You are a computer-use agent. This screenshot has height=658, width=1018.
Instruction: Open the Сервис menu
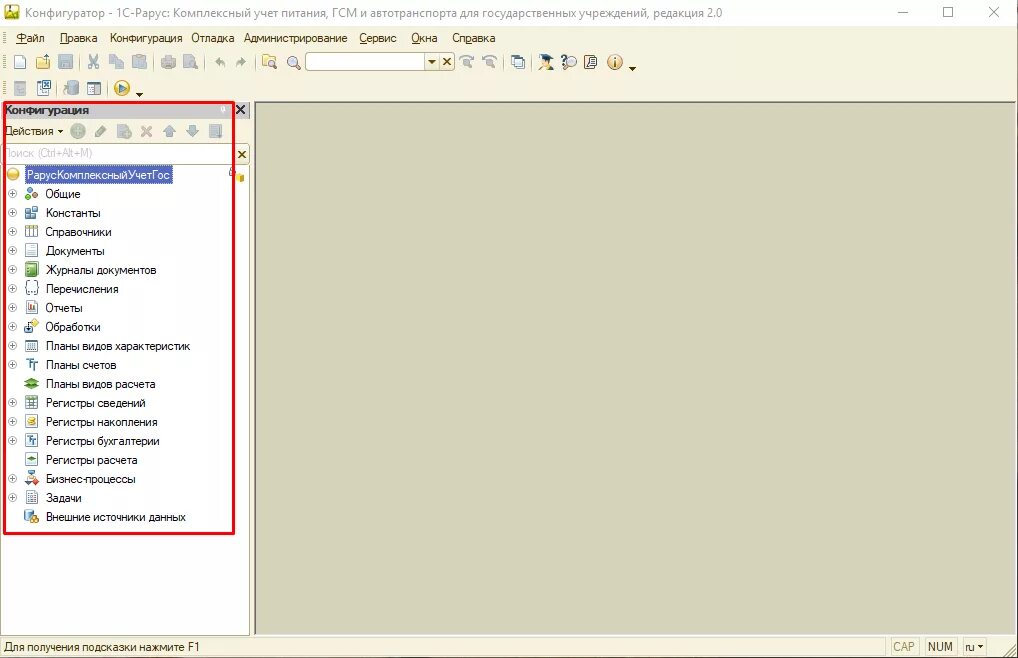click(x=378, y=38)
